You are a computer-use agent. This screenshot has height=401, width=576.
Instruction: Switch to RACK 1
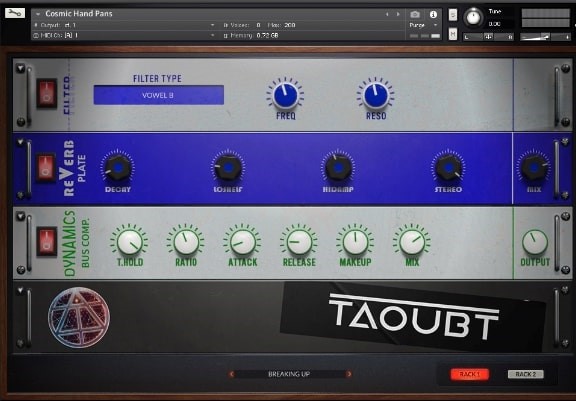coord(469,374)
